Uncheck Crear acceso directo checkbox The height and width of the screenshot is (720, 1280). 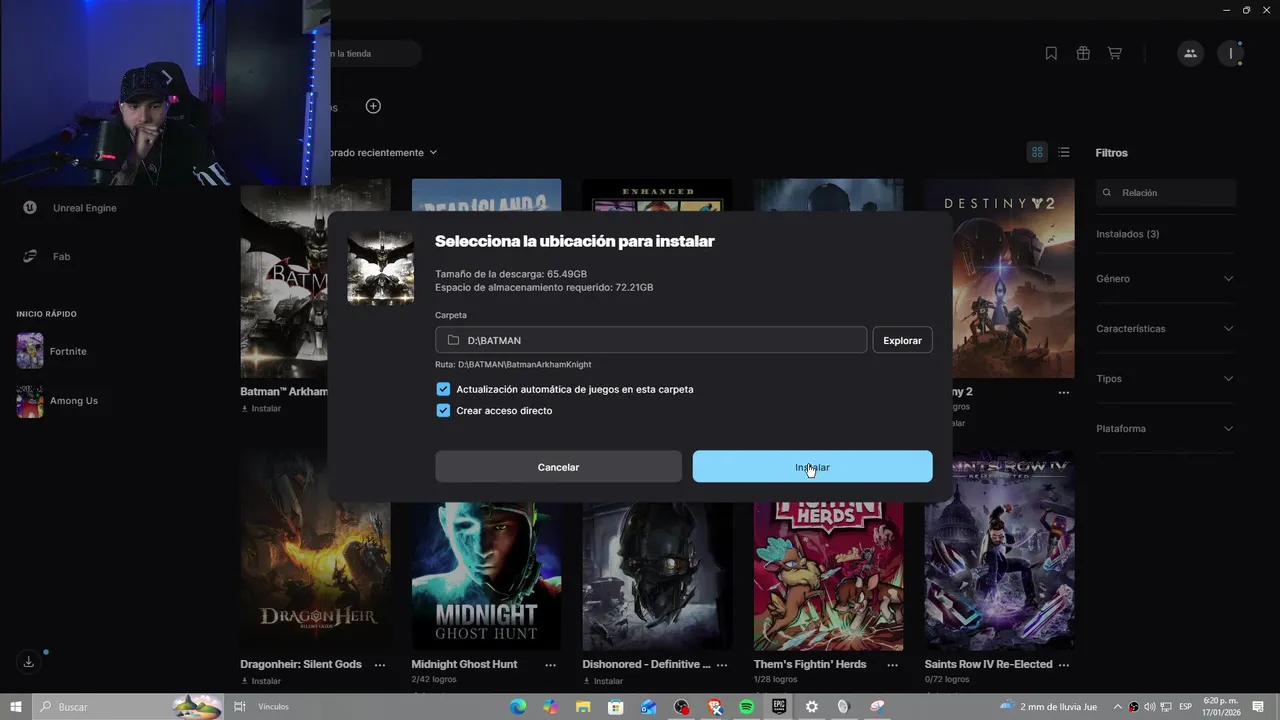[443, 410]
